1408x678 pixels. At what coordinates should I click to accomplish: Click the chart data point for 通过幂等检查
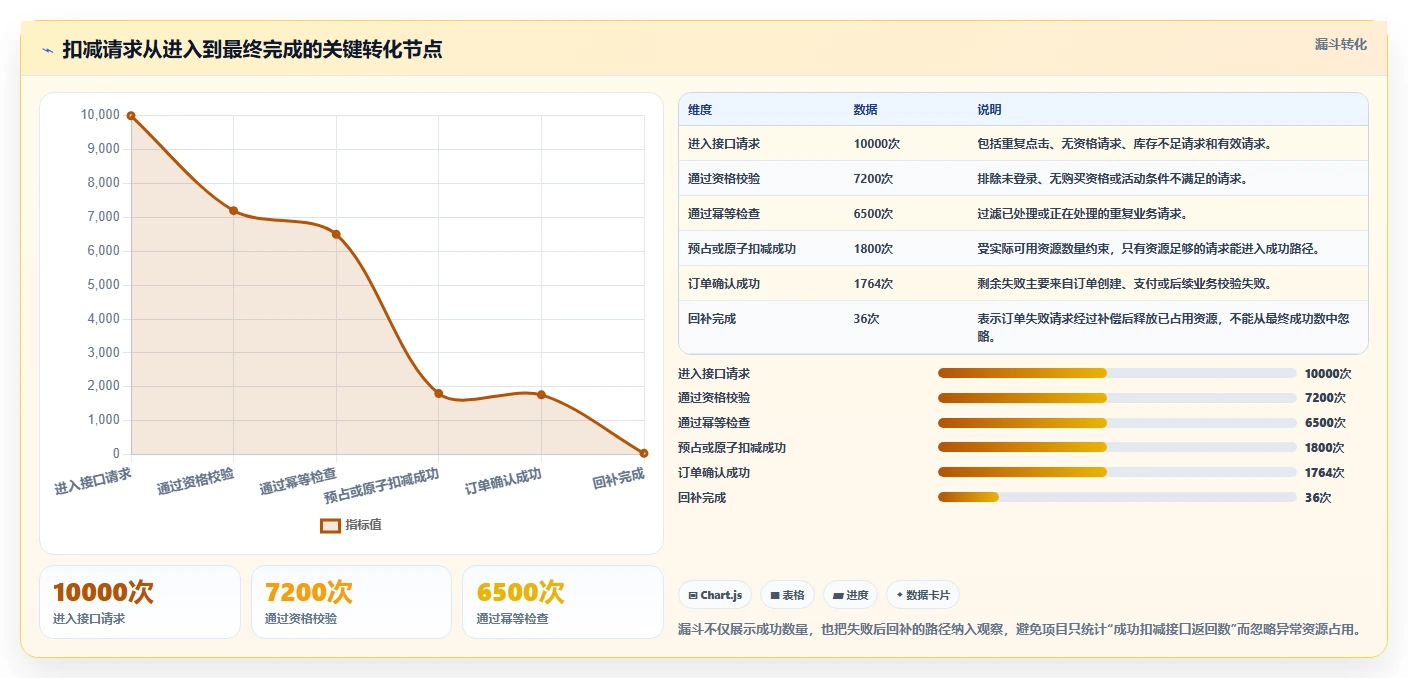(336, 234)
